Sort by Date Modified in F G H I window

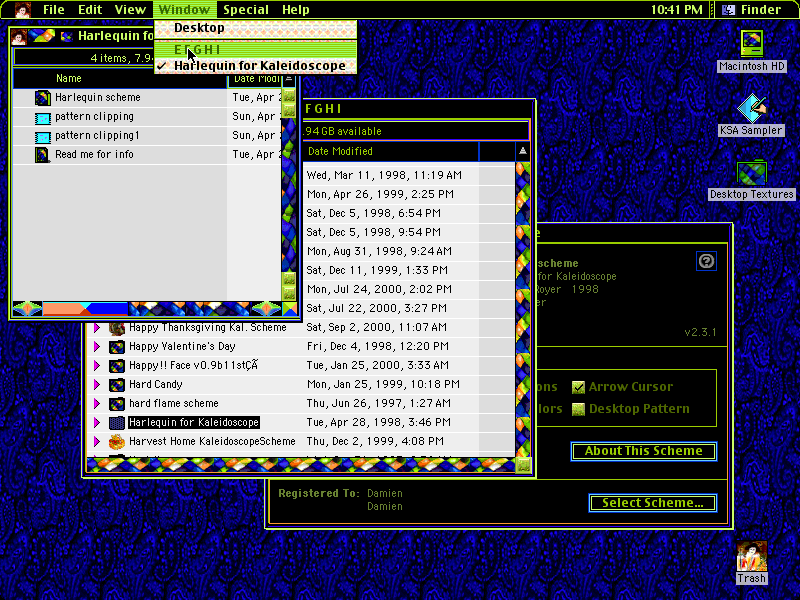(391, 152)
